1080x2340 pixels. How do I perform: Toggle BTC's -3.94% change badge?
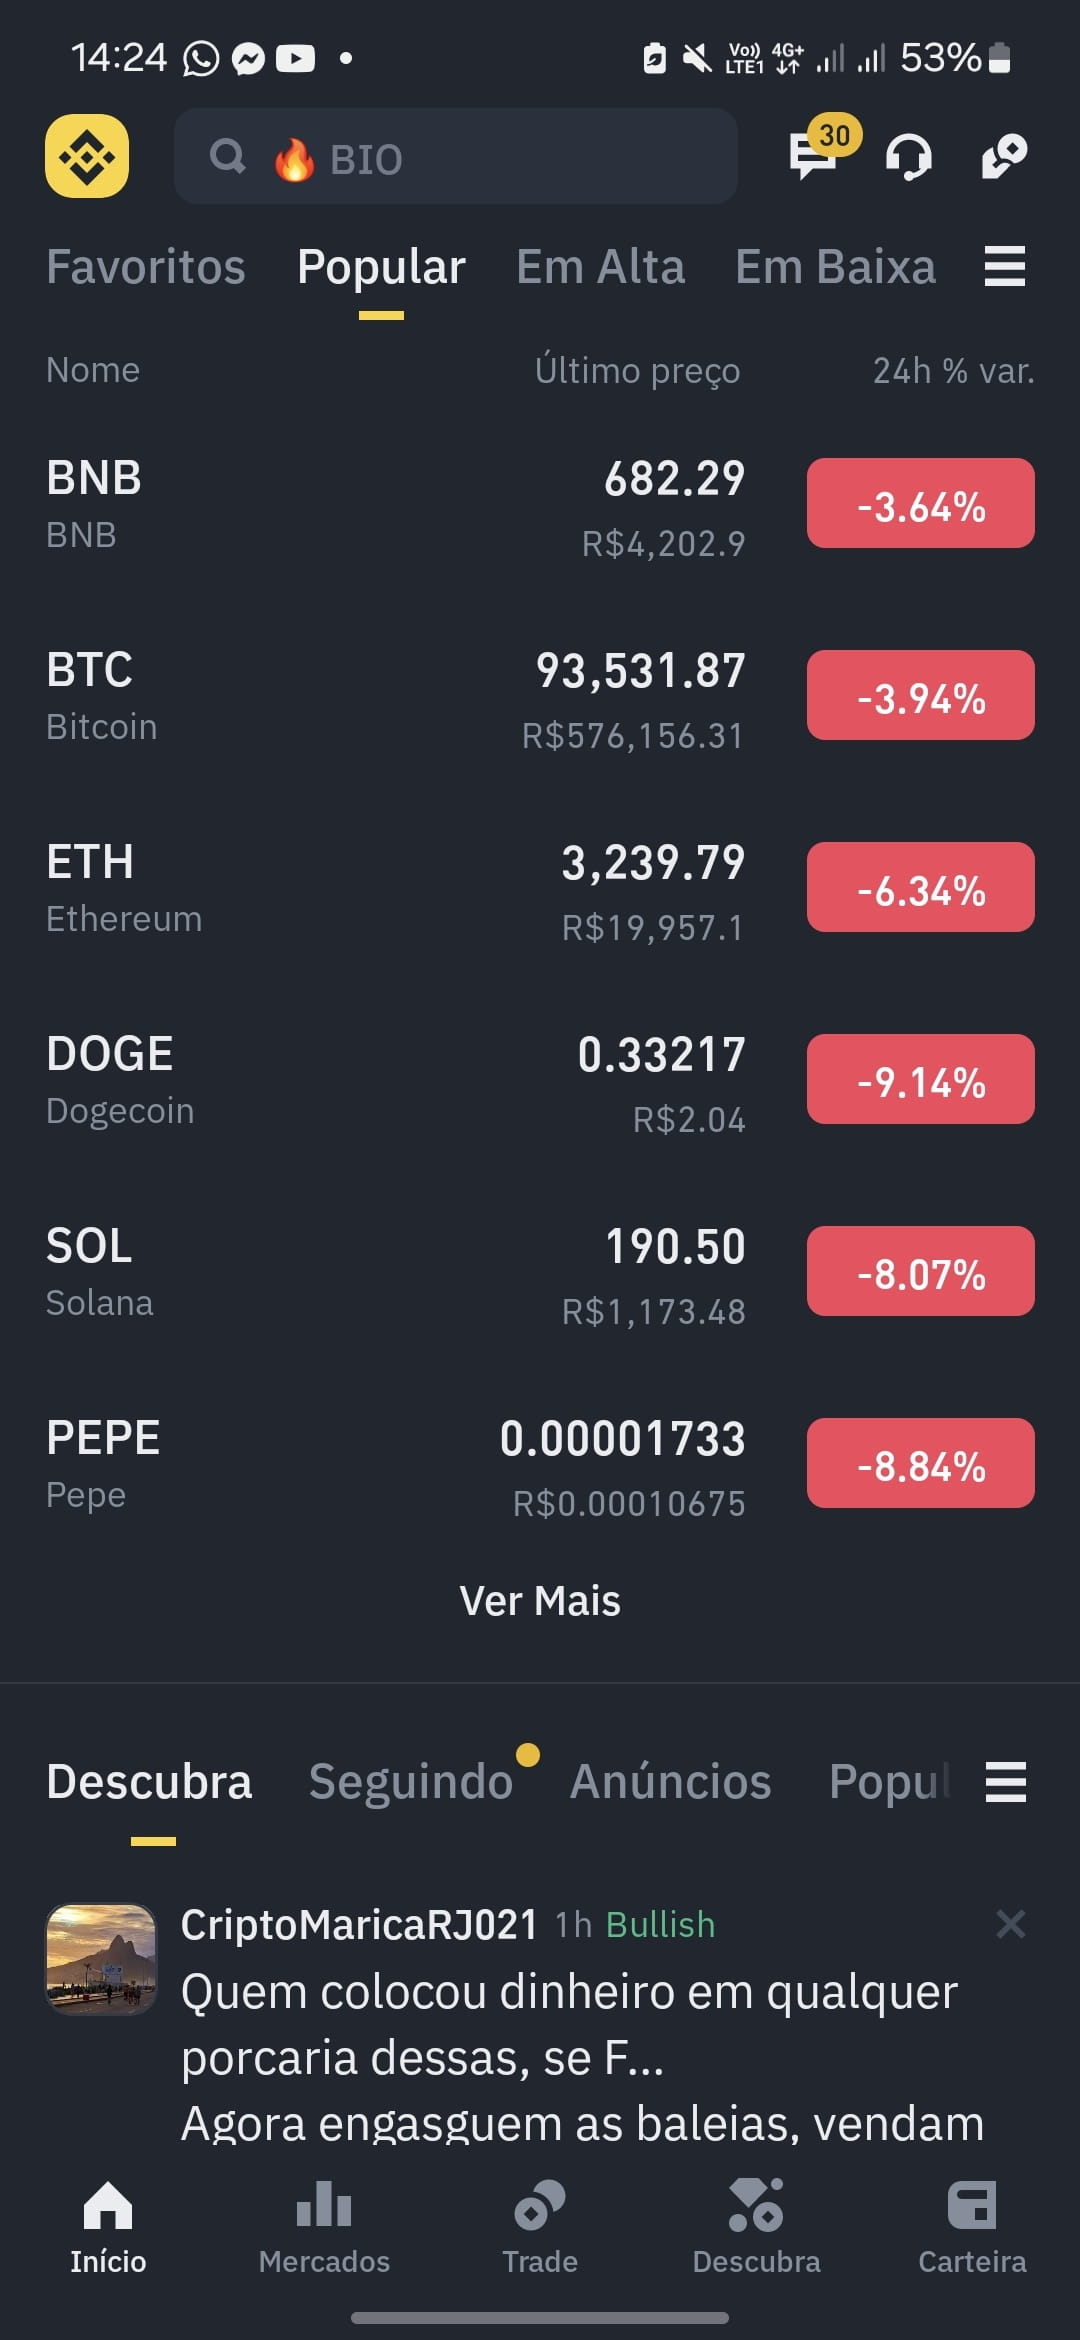tap(921, 695)
